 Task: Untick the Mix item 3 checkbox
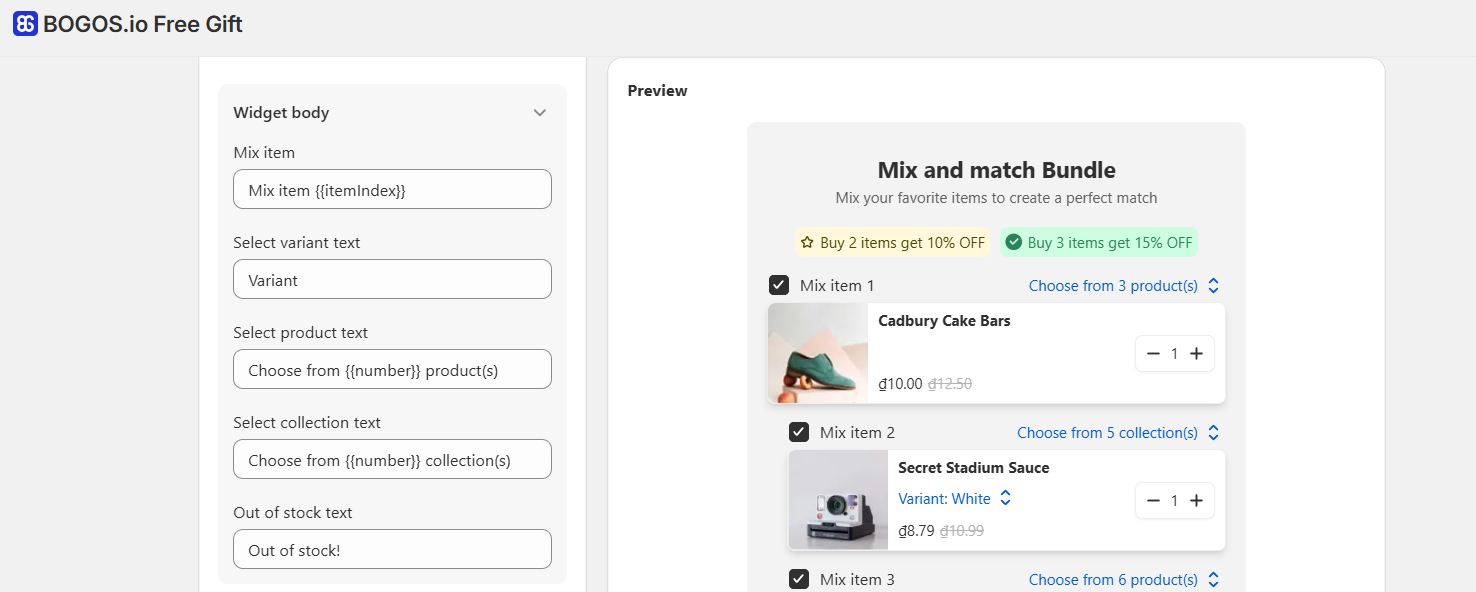pos(799,579)
